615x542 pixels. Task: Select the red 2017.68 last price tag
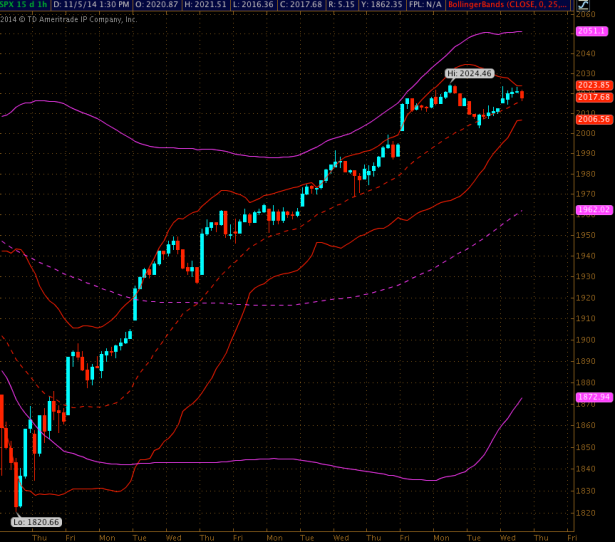tap(593, 97)
